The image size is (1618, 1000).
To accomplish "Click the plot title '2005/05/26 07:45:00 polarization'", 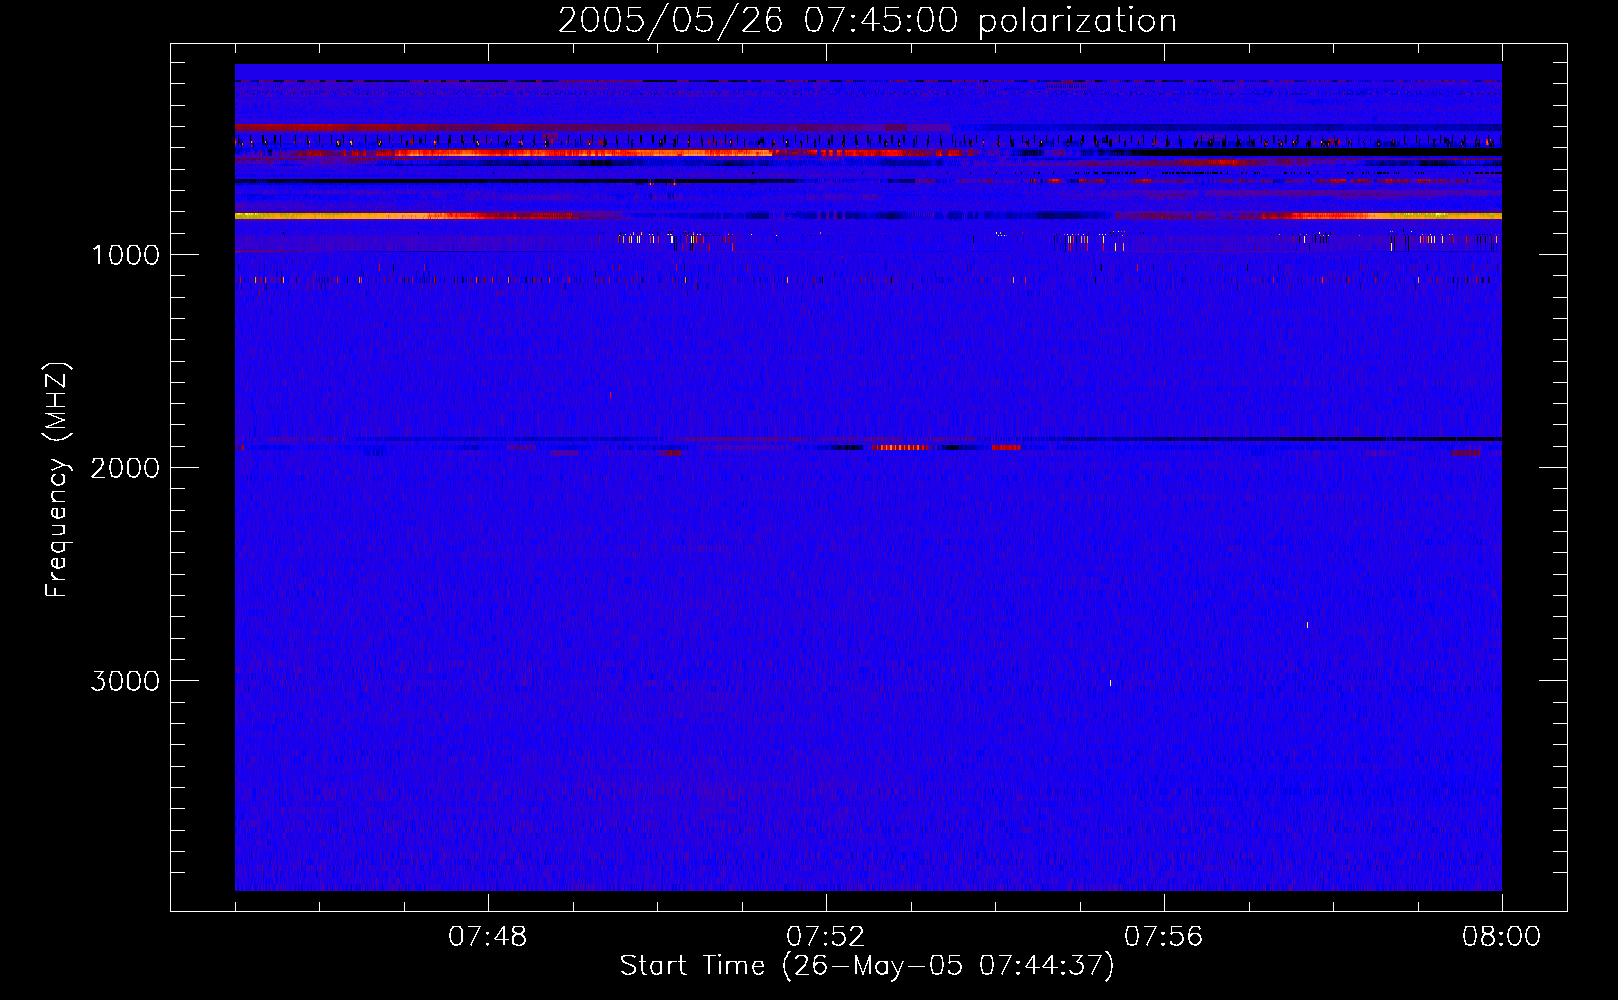I will [x=867, y=21].
